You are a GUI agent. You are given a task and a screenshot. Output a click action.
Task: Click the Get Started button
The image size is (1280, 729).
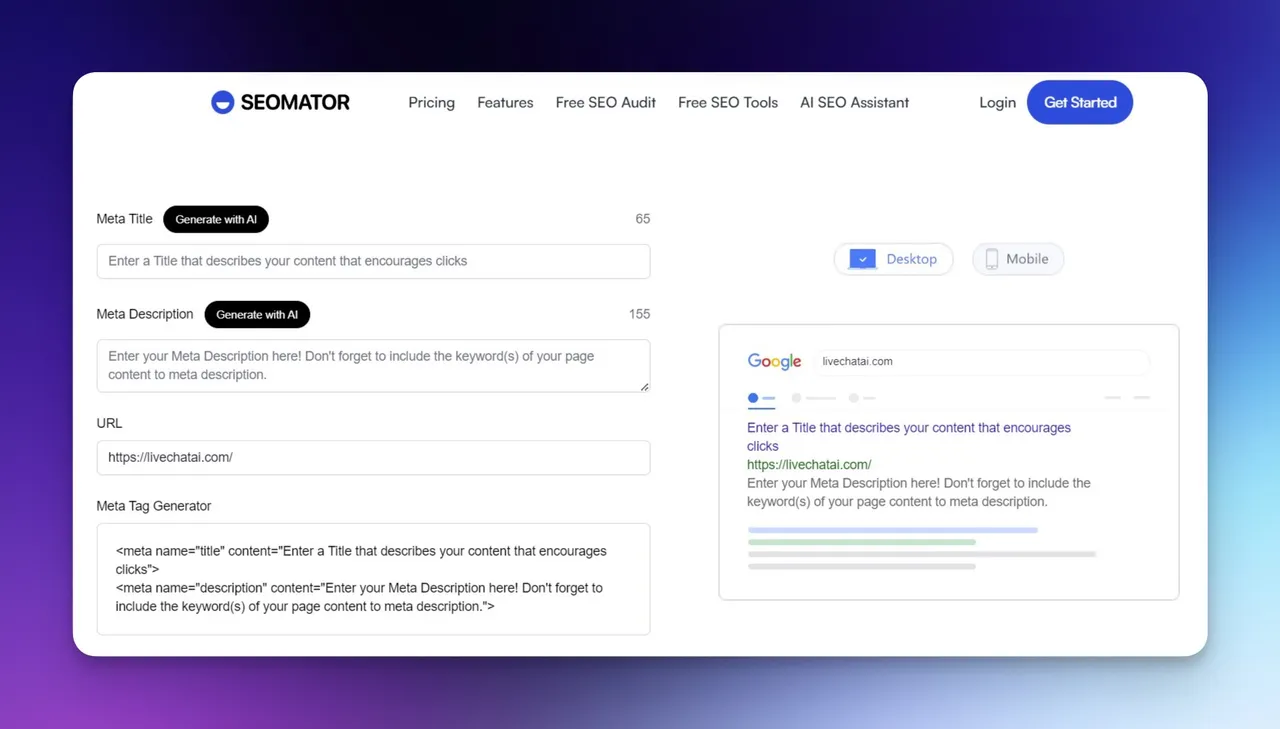coord(1080,102)
